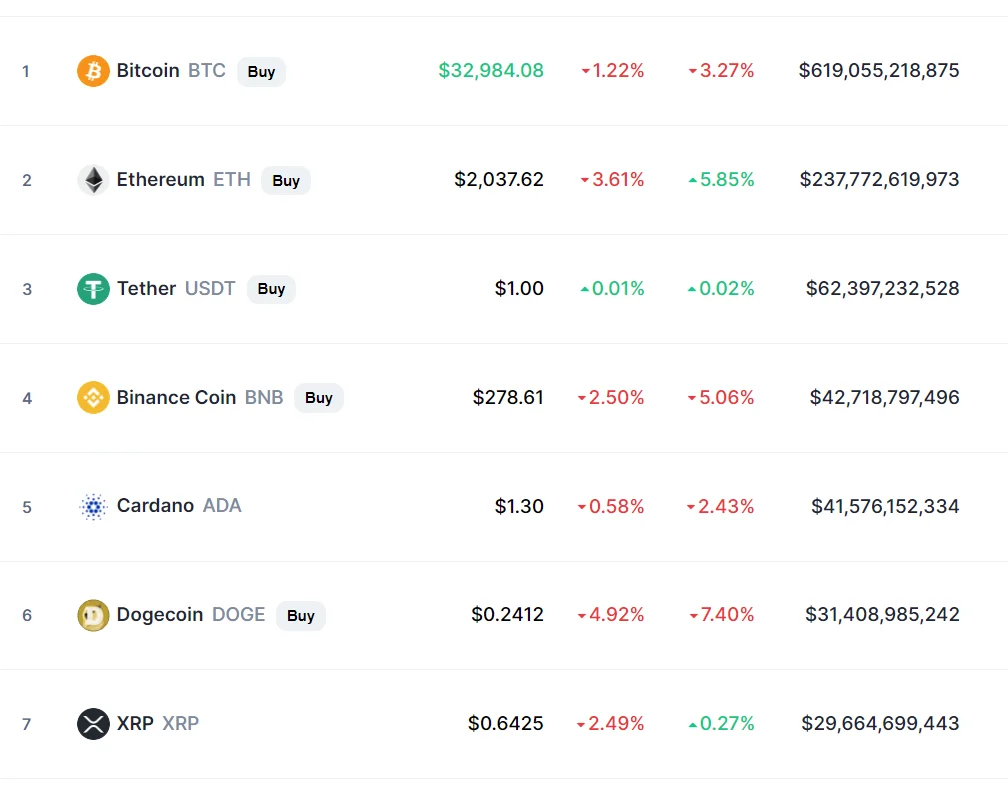Click Buy next to Ethereum ETH
Viewport: 1008px width, 790px height.
(x=286, y=181)
